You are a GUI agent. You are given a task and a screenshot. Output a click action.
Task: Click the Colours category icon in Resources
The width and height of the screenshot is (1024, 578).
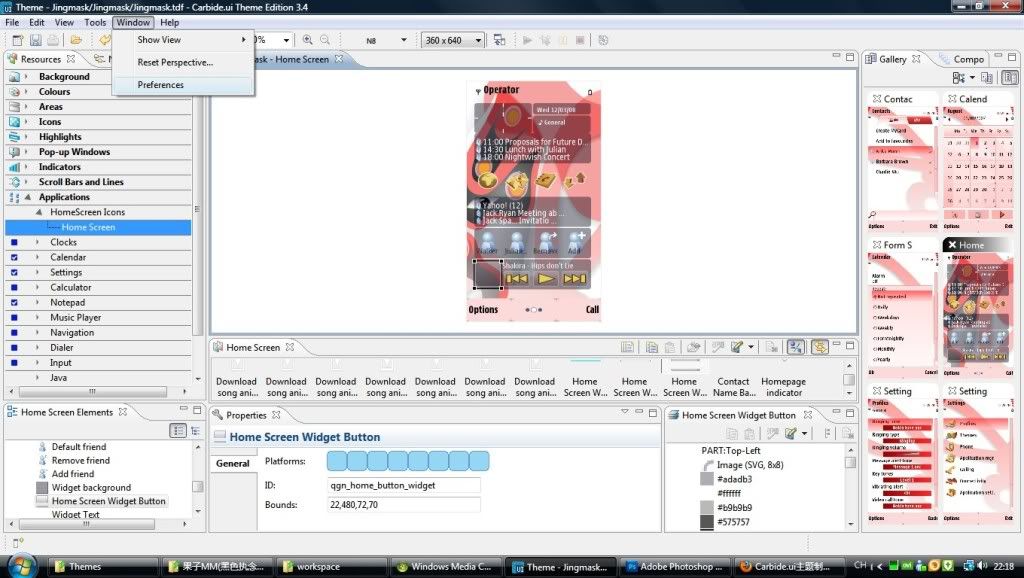(14, 92)
